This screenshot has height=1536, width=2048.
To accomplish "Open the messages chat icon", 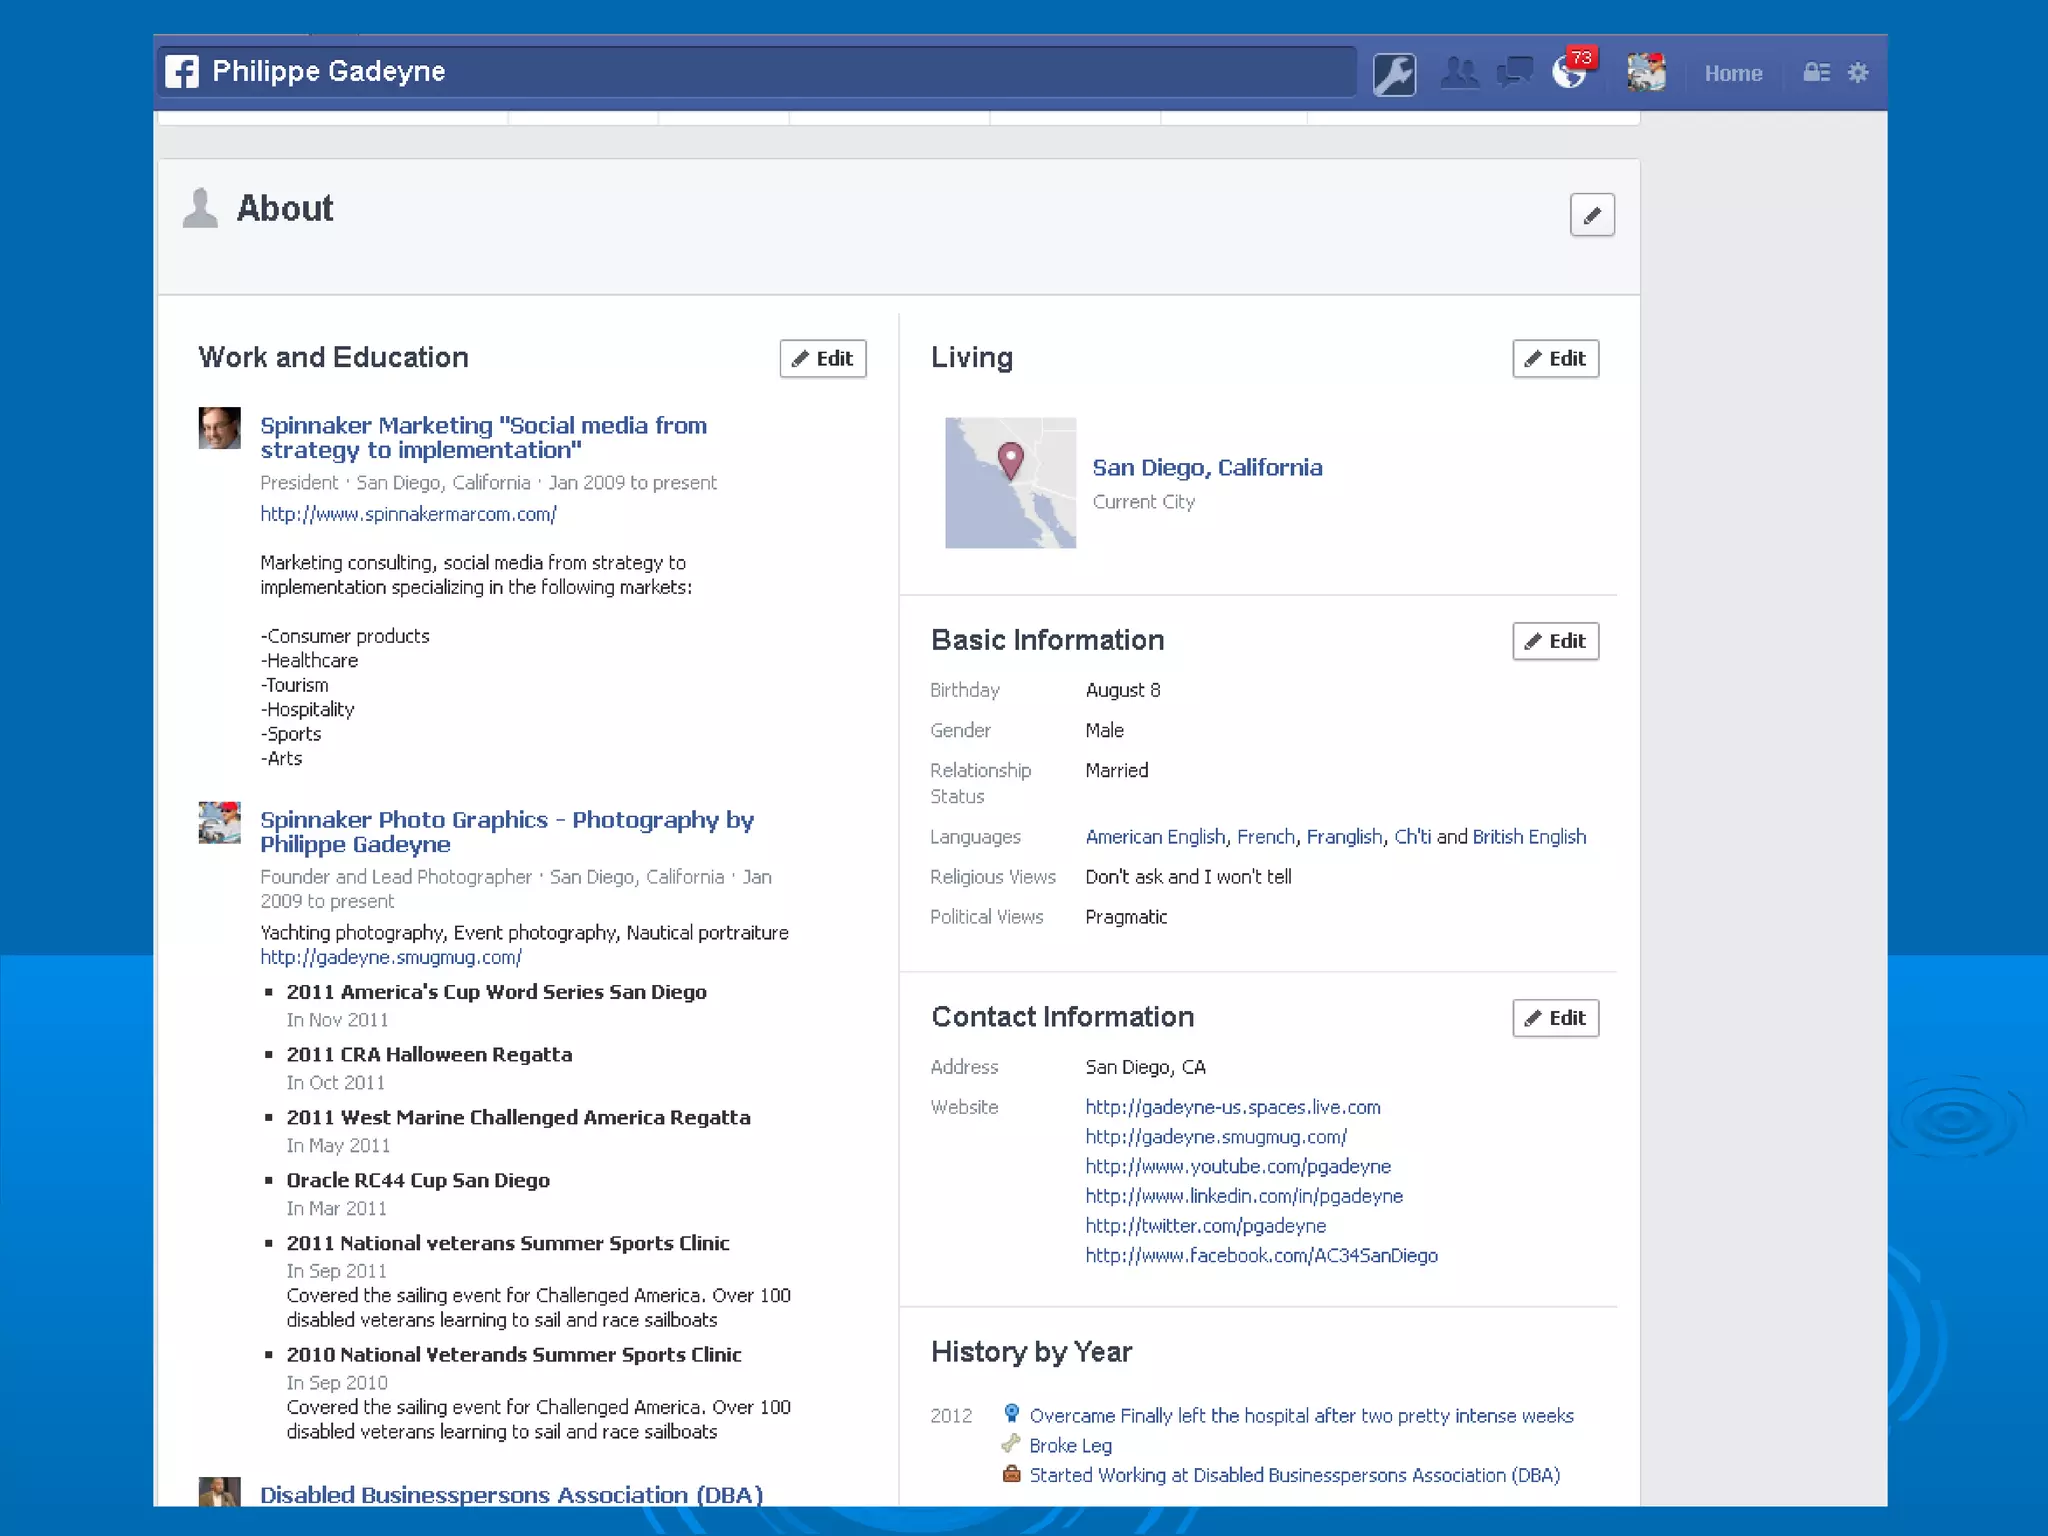I will (x=1514, y=73).
